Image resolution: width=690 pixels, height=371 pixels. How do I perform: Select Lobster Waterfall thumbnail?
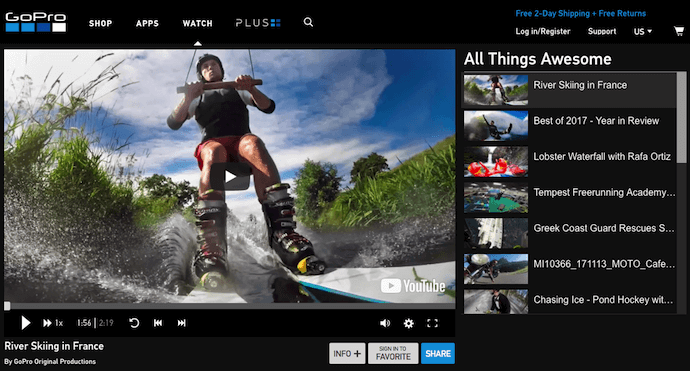(496, 162)
